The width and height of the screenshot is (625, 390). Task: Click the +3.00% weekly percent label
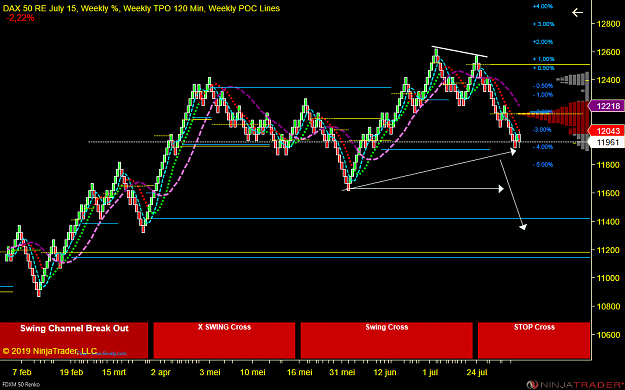[x=544, y=24]
